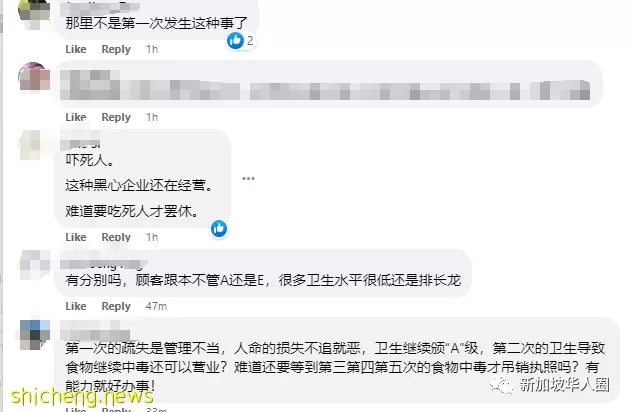The height and width of the screenshot is (412, 630).
Task: Reply to the 很多卫生水平很低 comment
Action: pyautogui.click(x=116, y=306)
